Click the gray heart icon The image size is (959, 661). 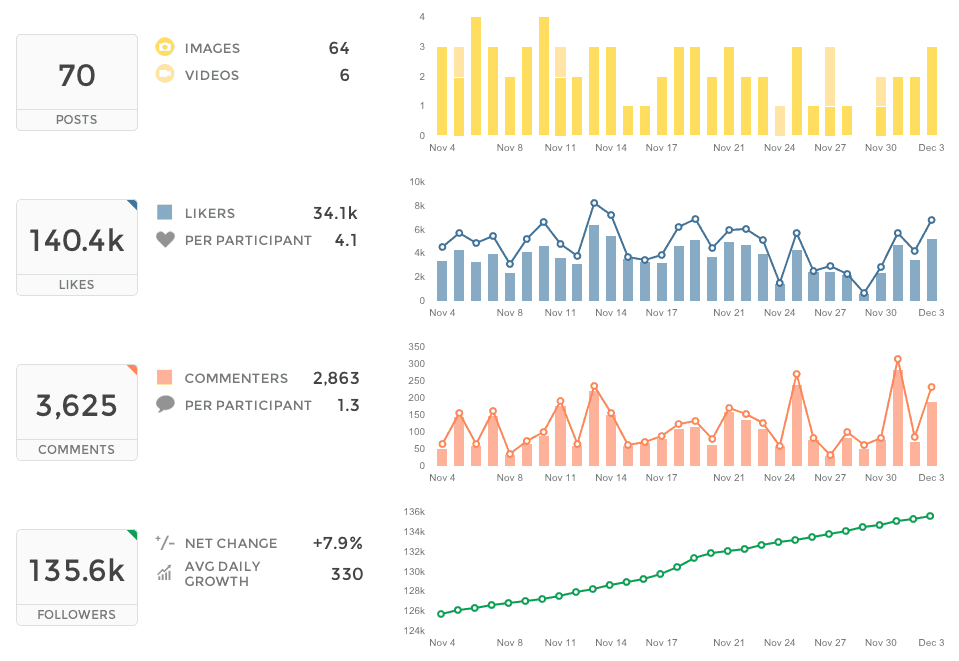tap(165, 239)
